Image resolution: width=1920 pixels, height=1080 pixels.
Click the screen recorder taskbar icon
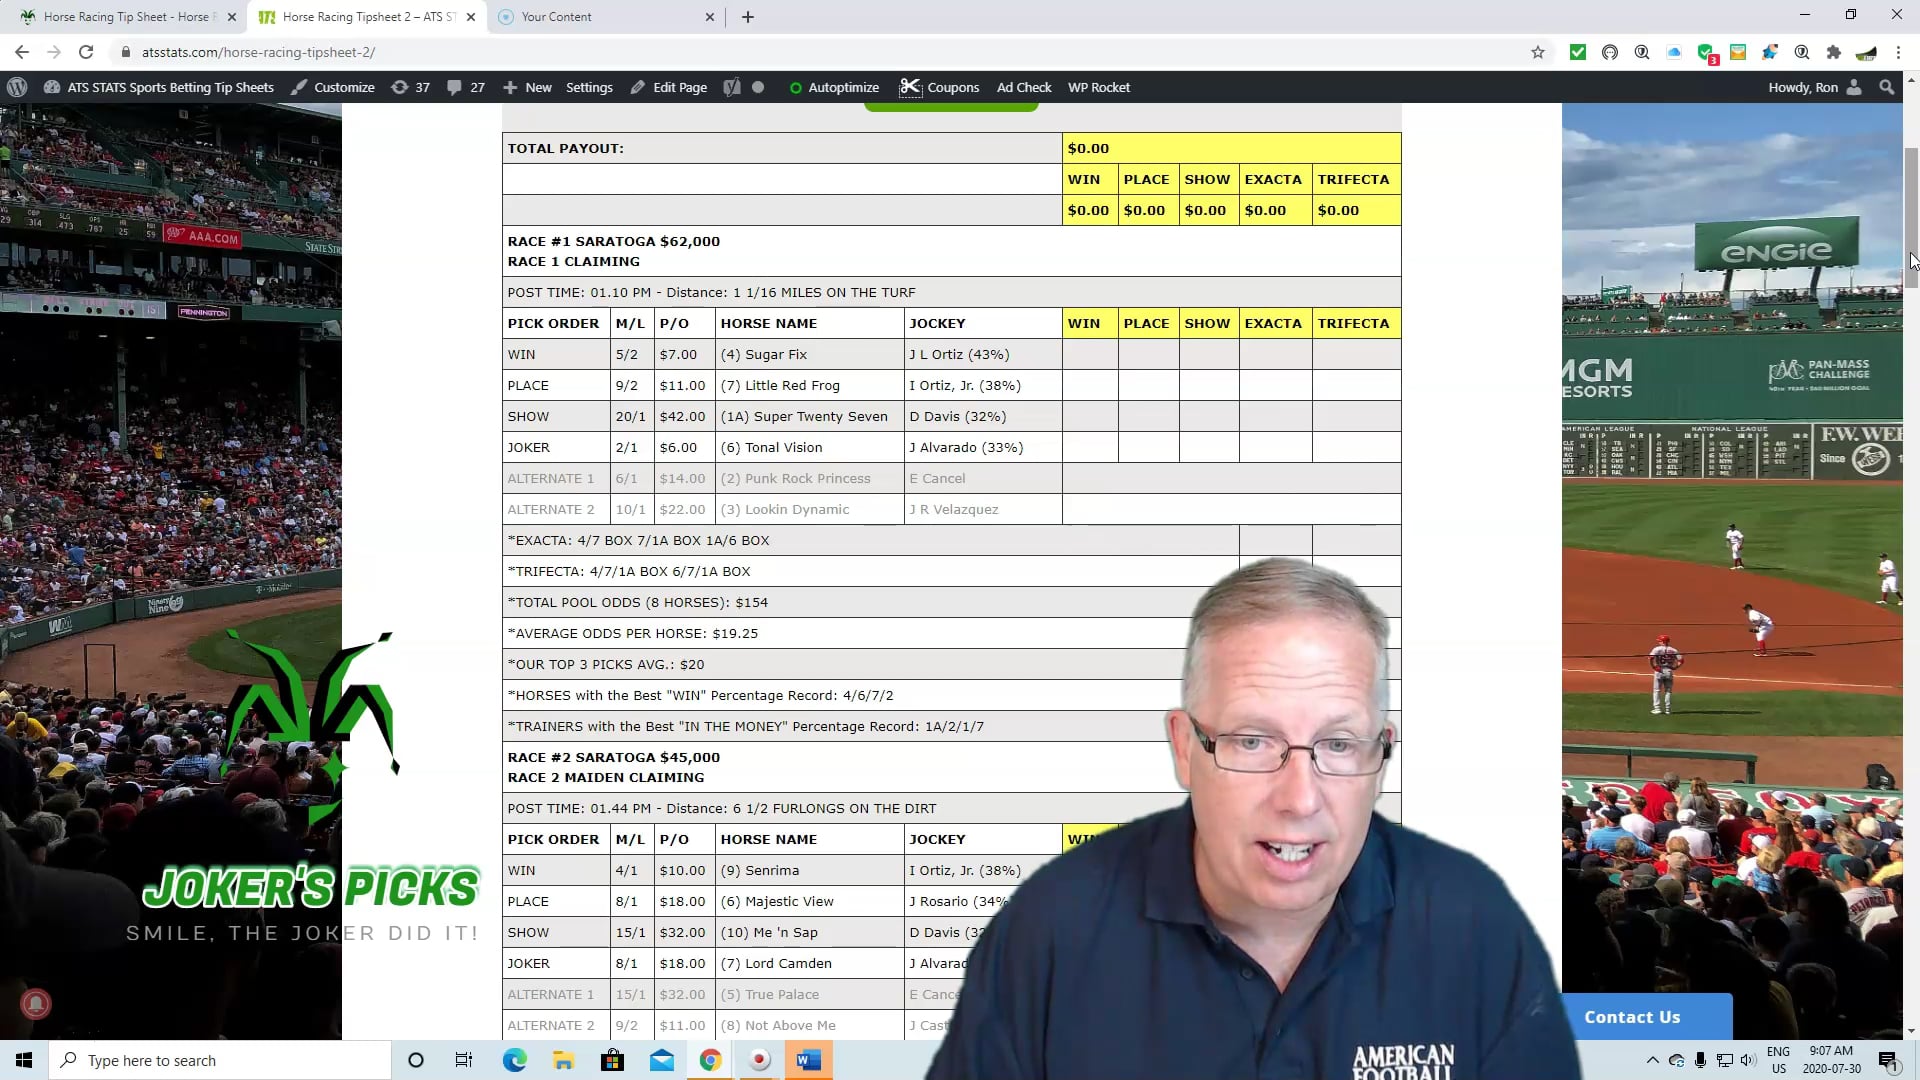coord(759,1060)
